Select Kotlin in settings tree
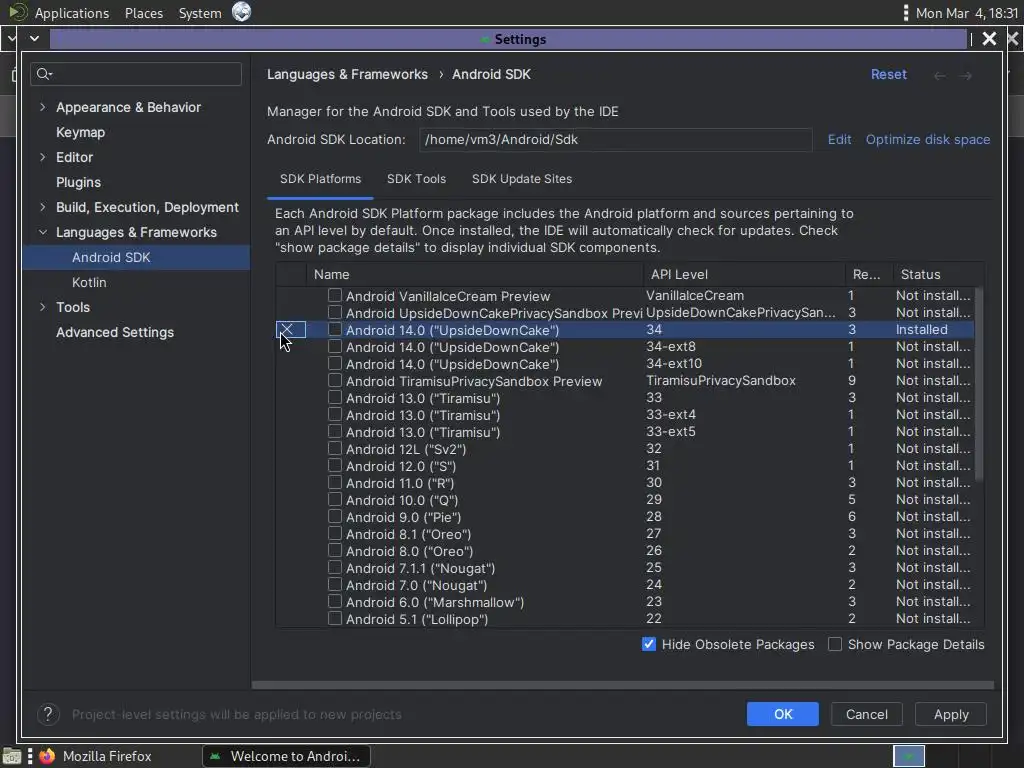The width and height of the screenshot is (1024, 768). click(89, 282)
